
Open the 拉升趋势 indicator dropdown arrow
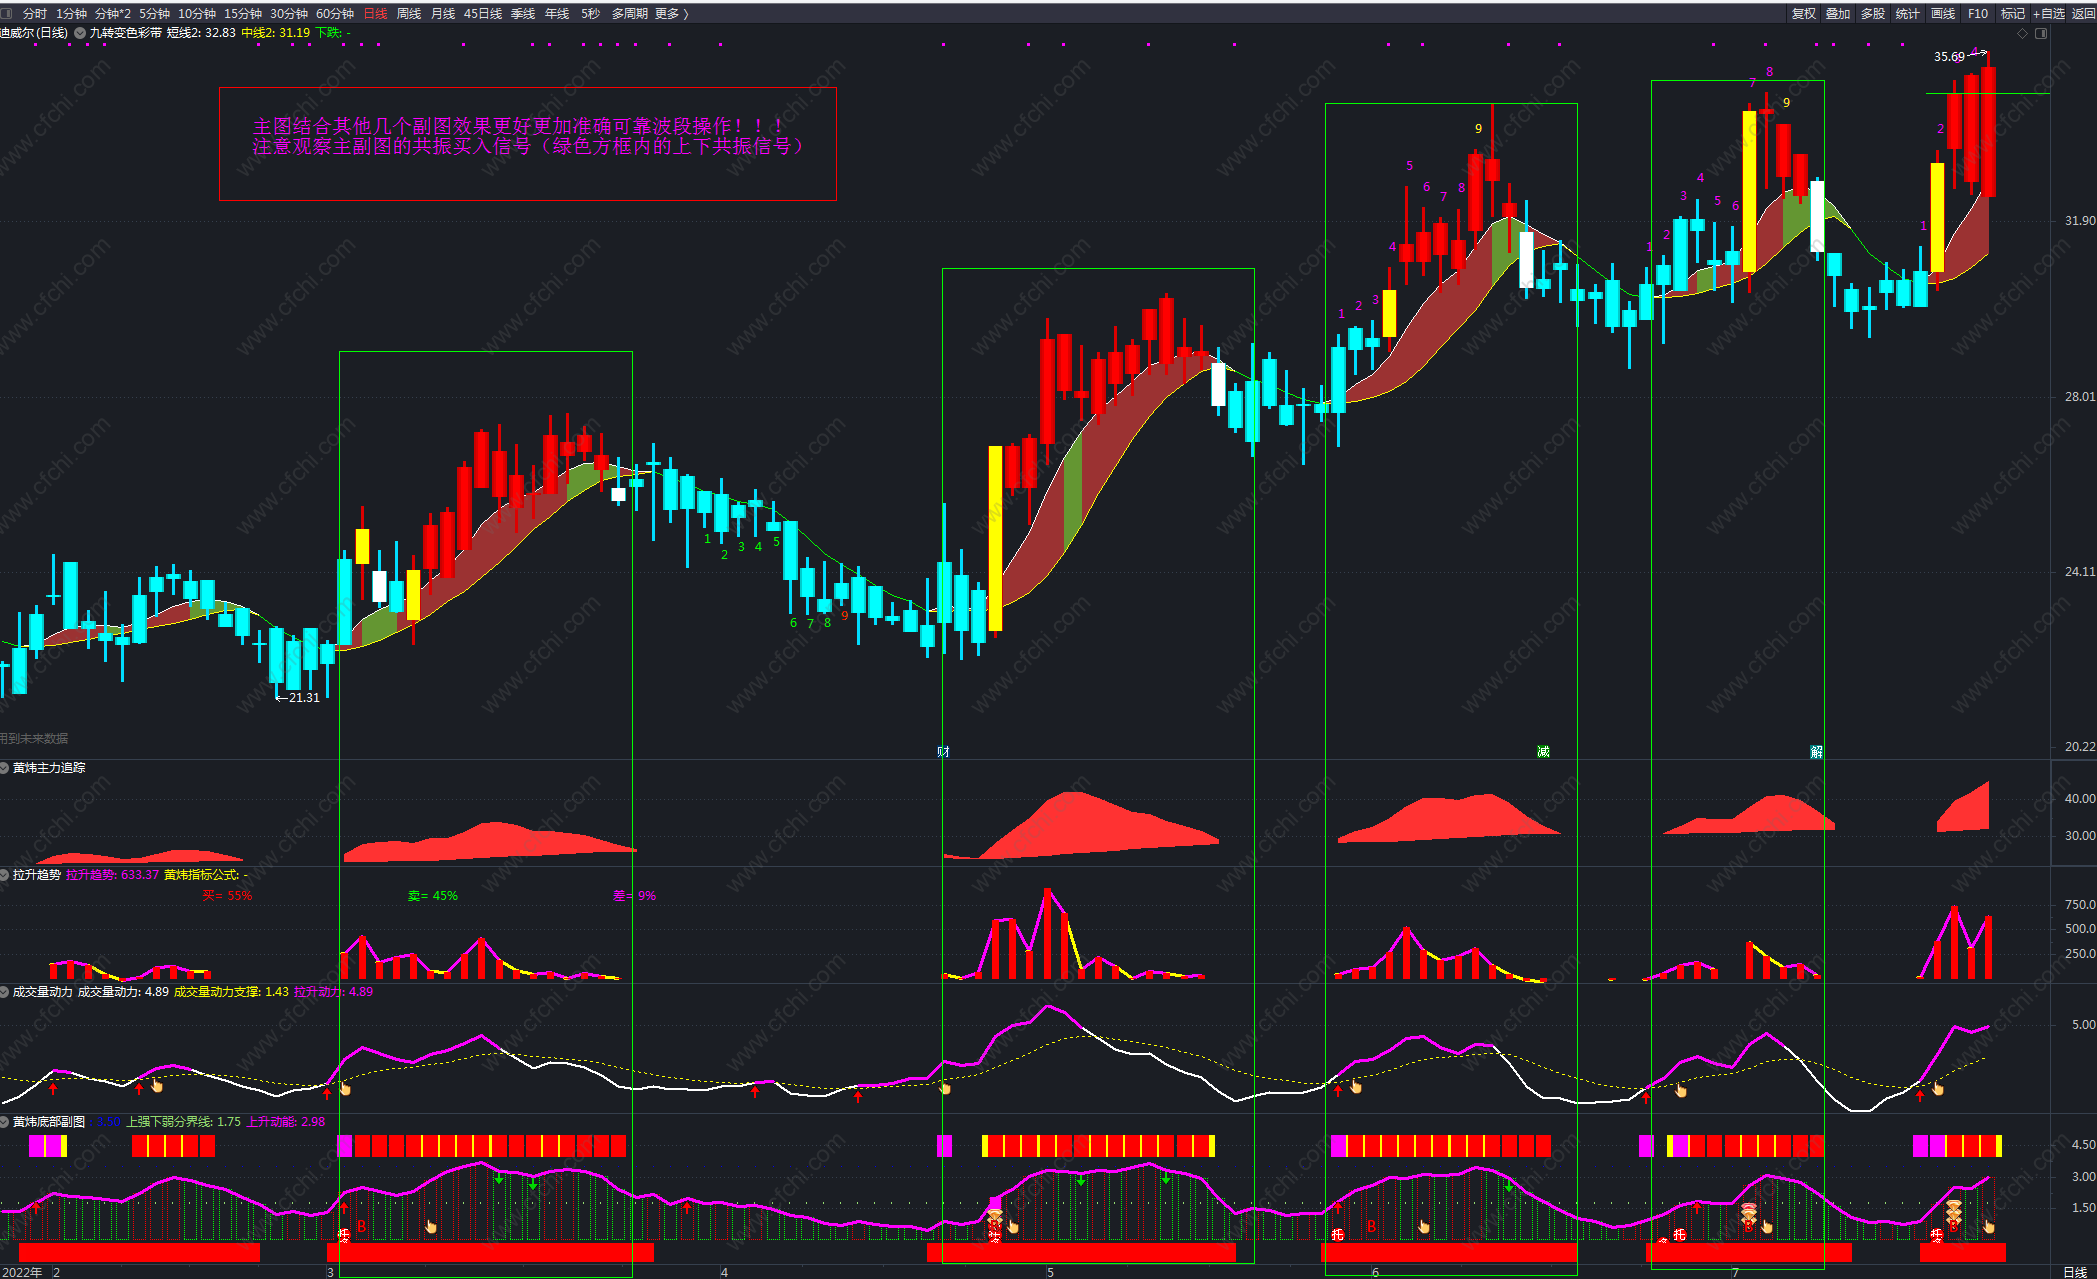(x=5, y=875)
